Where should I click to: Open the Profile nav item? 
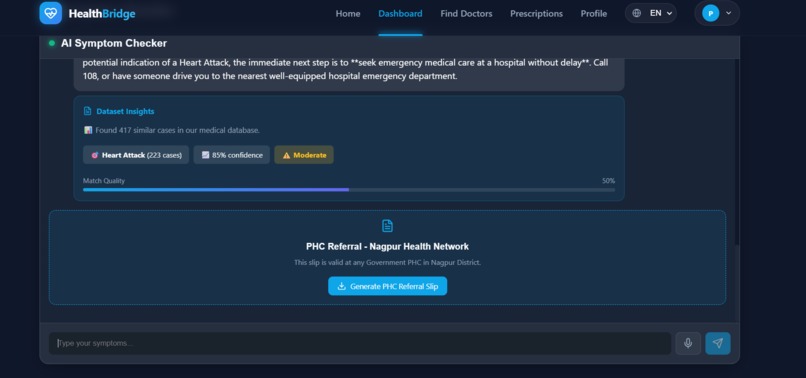pos(594,14)
